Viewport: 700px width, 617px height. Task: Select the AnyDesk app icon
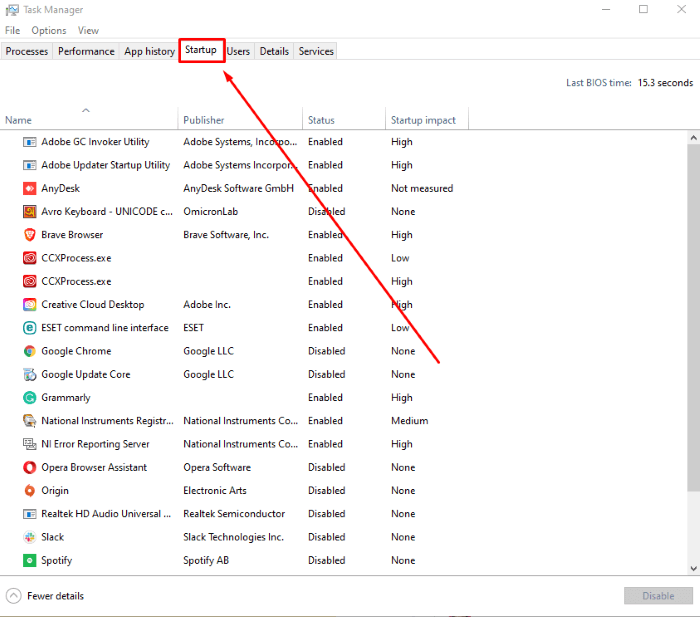29,188
